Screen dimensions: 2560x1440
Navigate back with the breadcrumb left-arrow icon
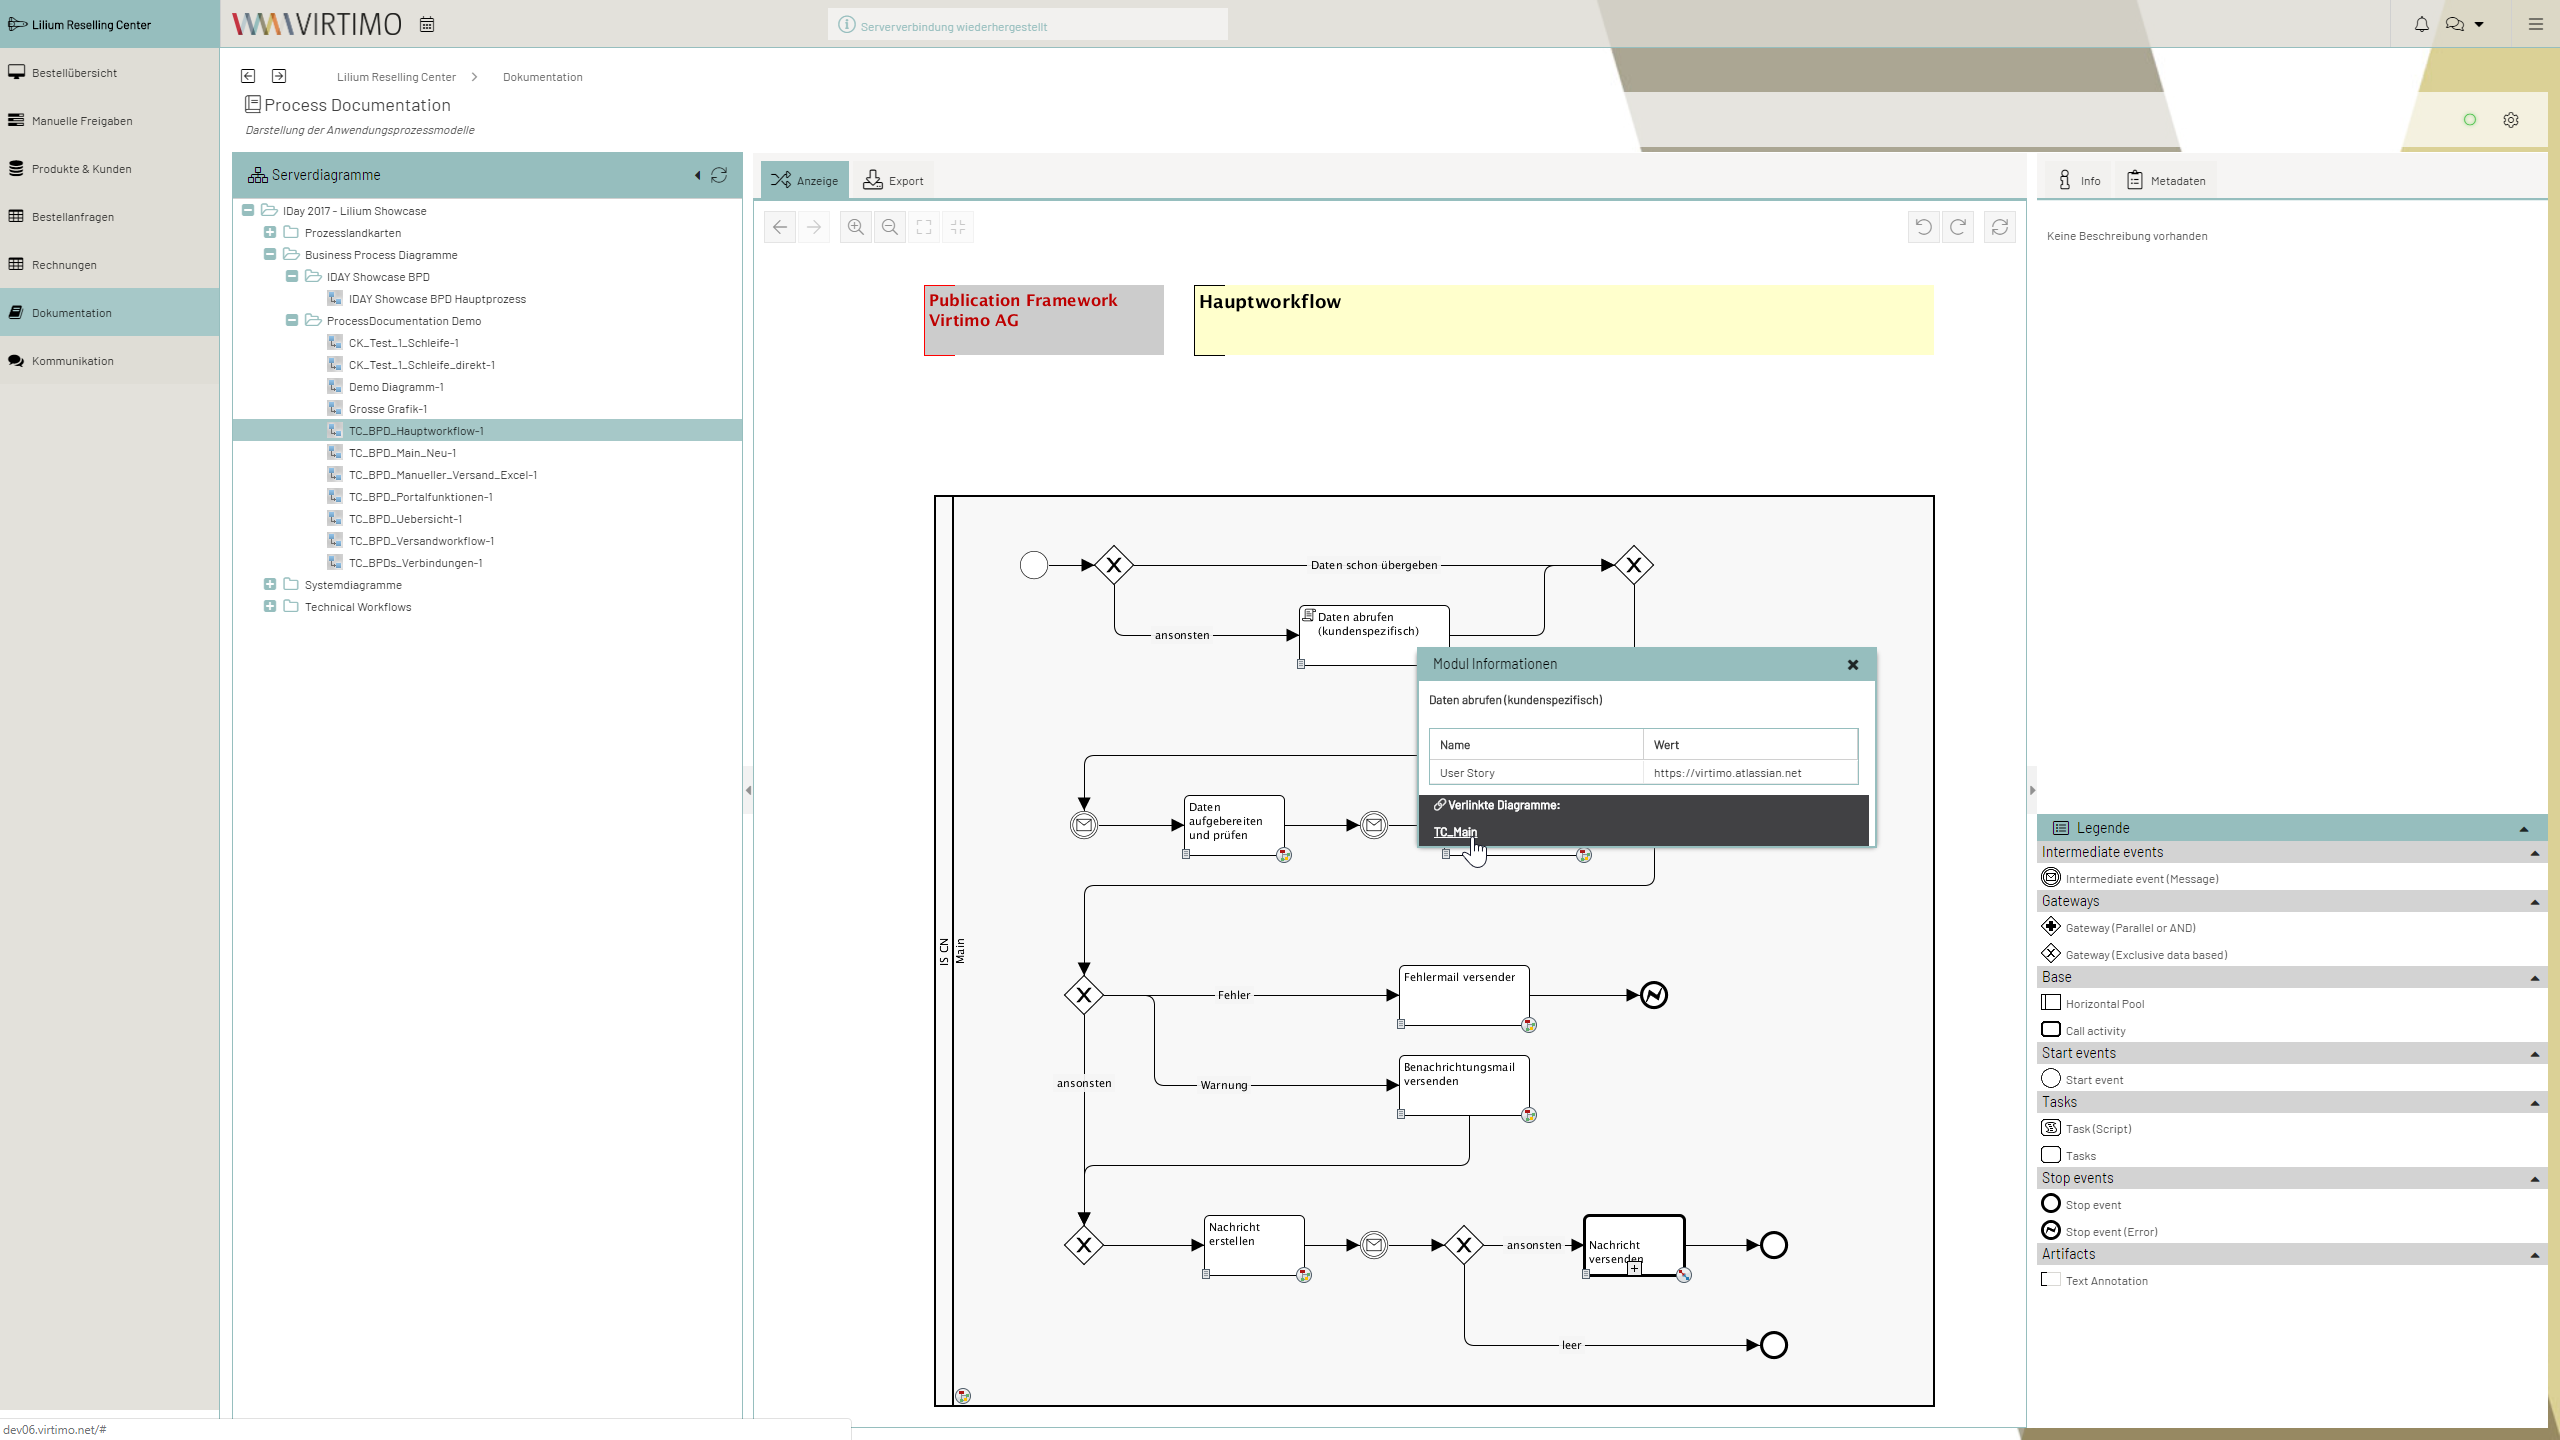coord(248,76)
